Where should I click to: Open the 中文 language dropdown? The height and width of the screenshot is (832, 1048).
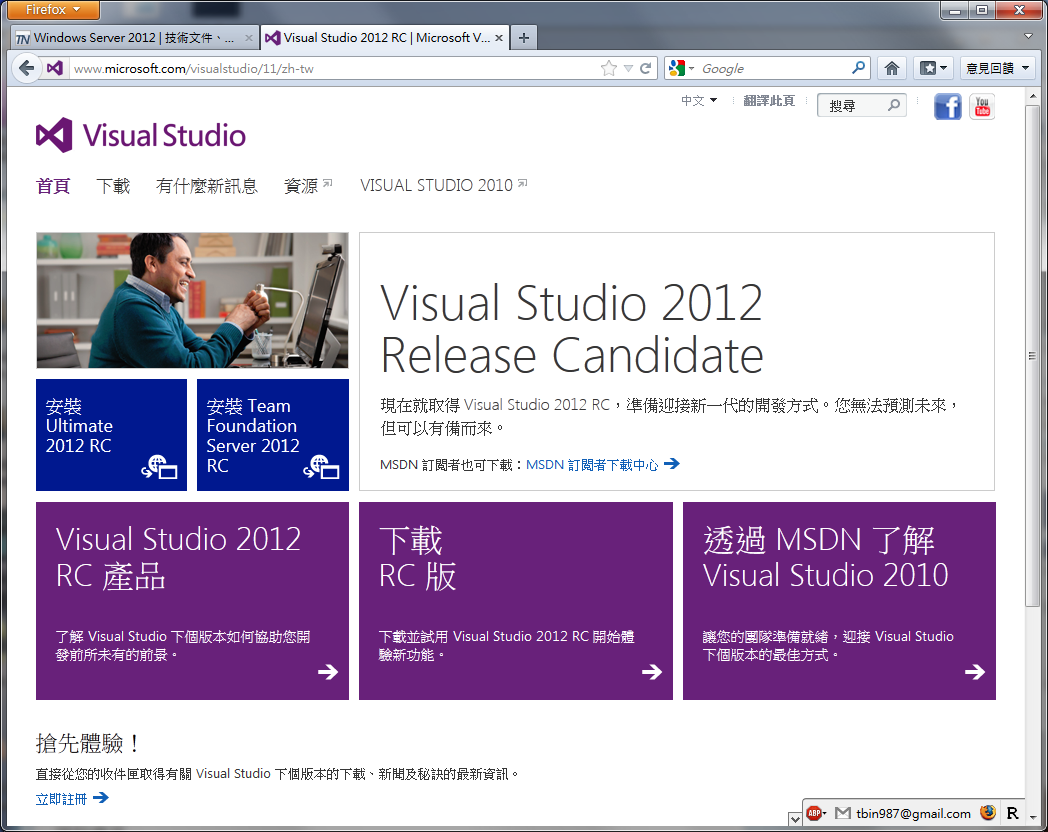tap(698, 100)
